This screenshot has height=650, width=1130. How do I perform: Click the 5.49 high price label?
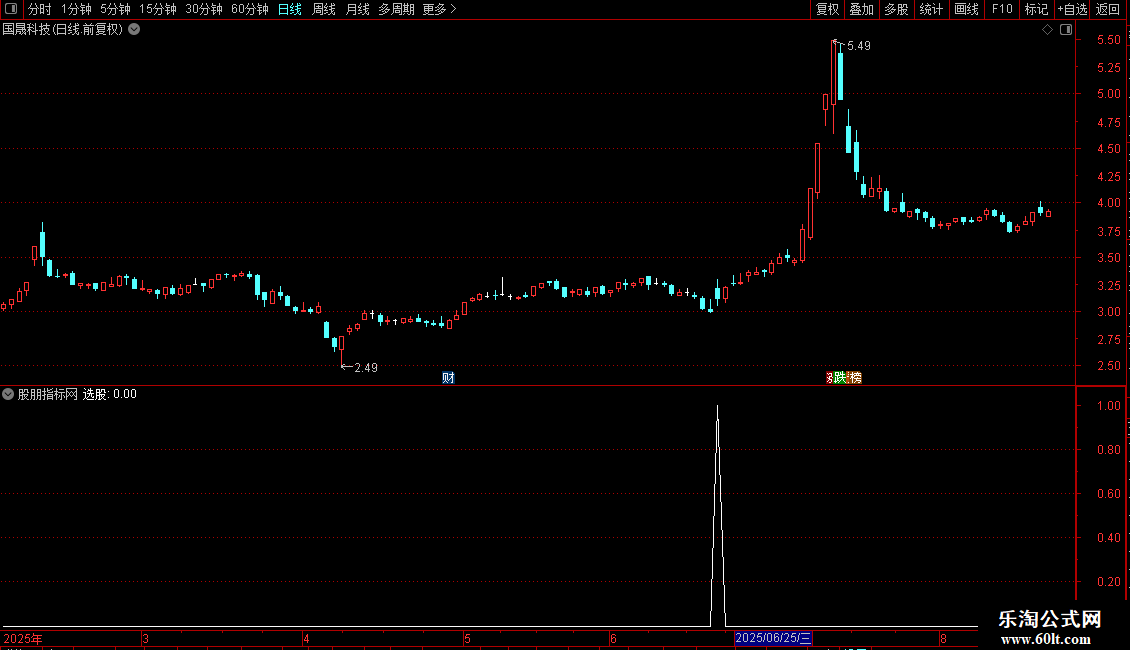point(859,46)
